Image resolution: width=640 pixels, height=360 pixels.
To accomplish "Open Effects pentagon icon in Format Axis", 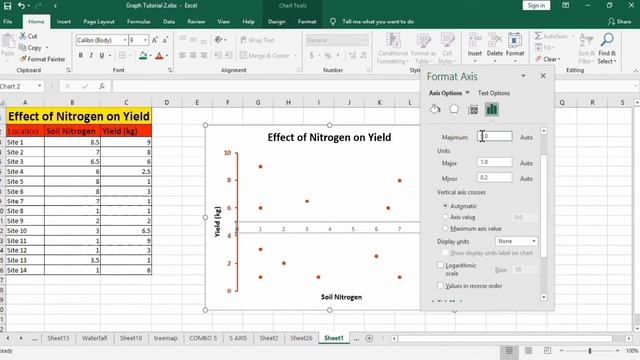I will (x=454, y=109).
